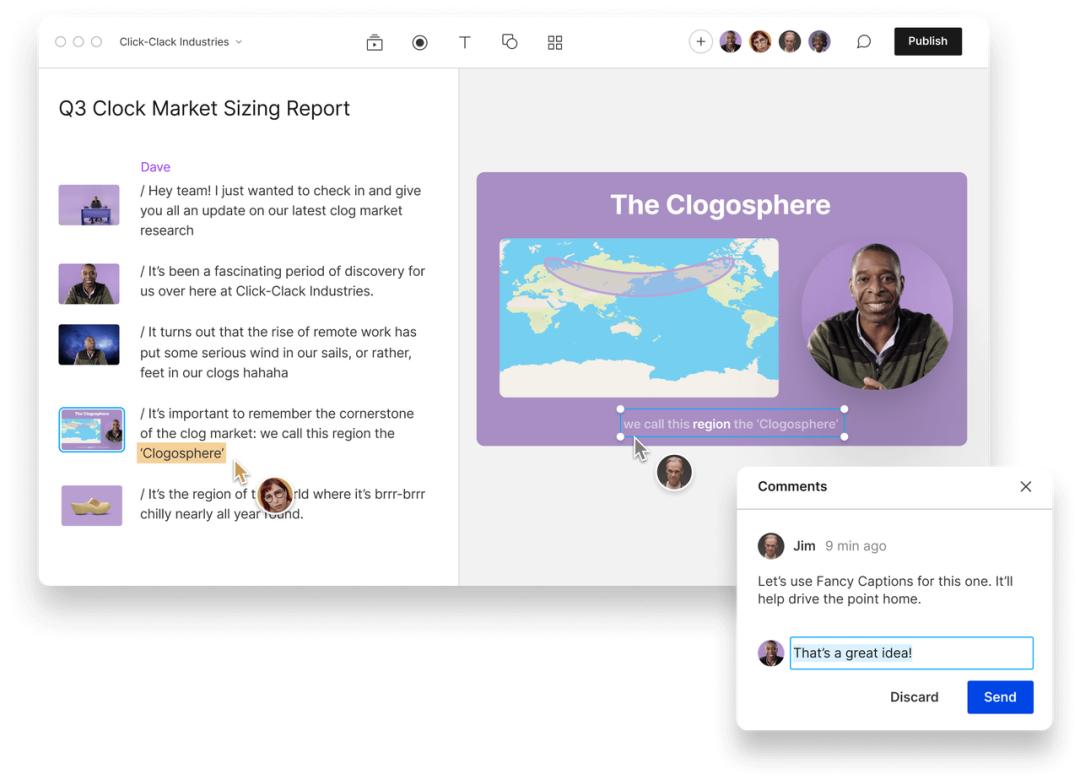Select the Clogosphere map scene thumbnail
Screen dimensions: 1080x780
tap(92, 430)
